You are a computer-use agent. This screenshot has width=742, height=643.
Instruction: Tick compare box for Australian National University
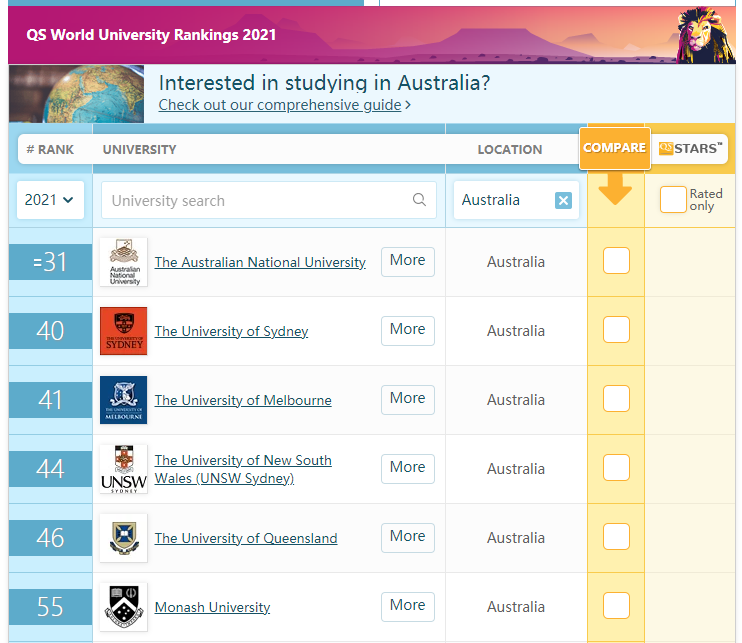[x=616, y=261]
